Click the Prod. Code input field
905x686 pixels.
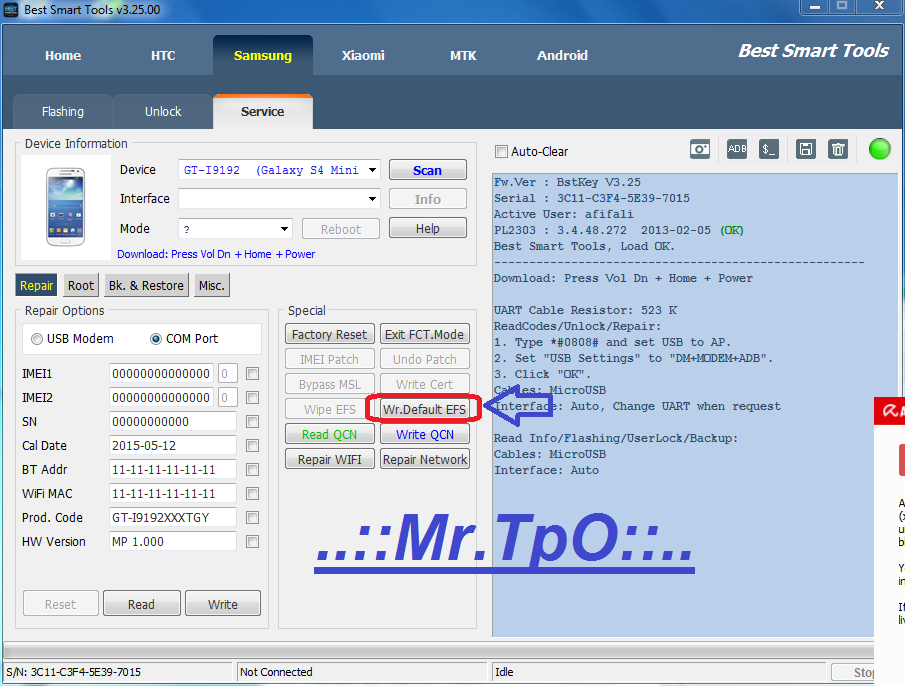[173, 518]
